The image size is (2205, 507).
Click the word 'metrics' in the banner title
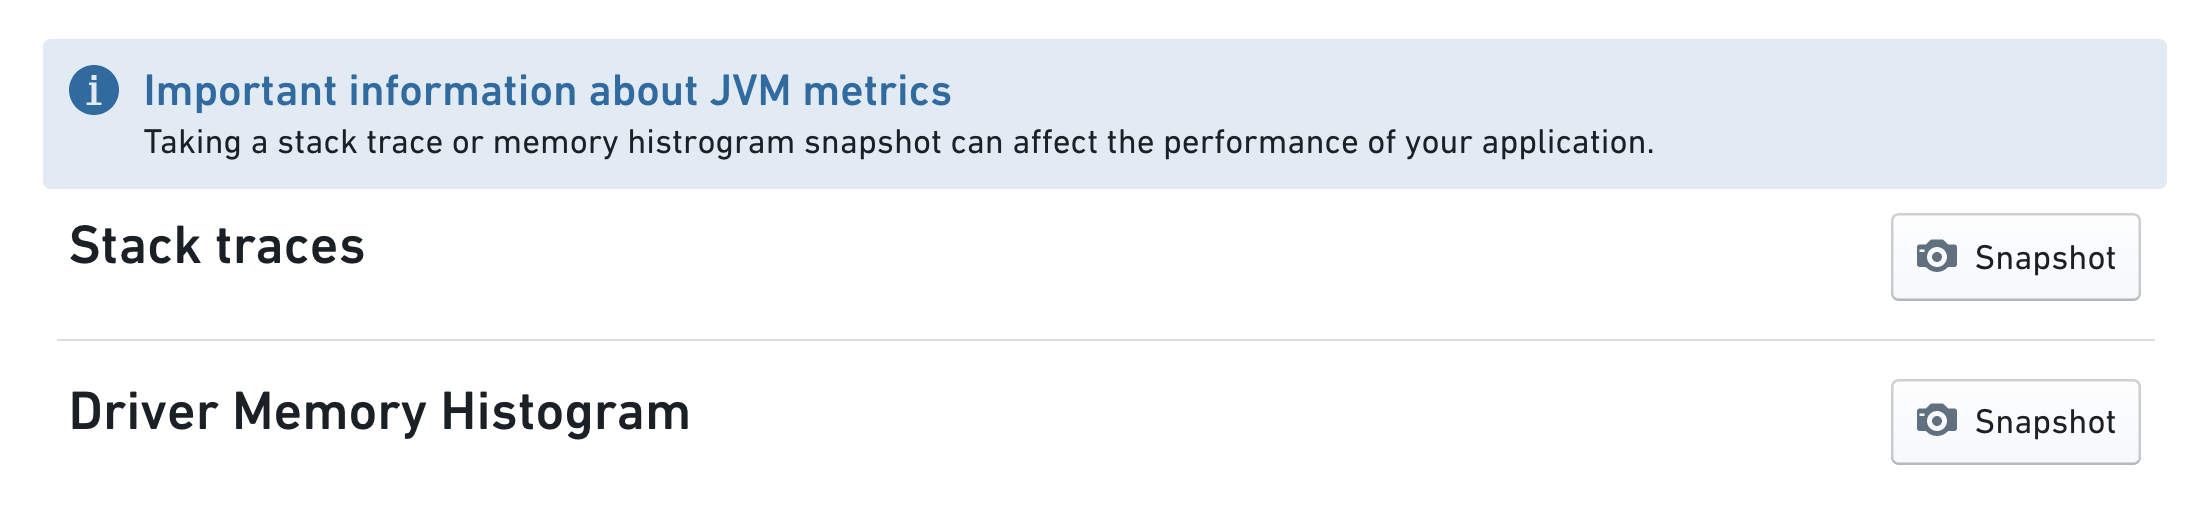[877, 91]
